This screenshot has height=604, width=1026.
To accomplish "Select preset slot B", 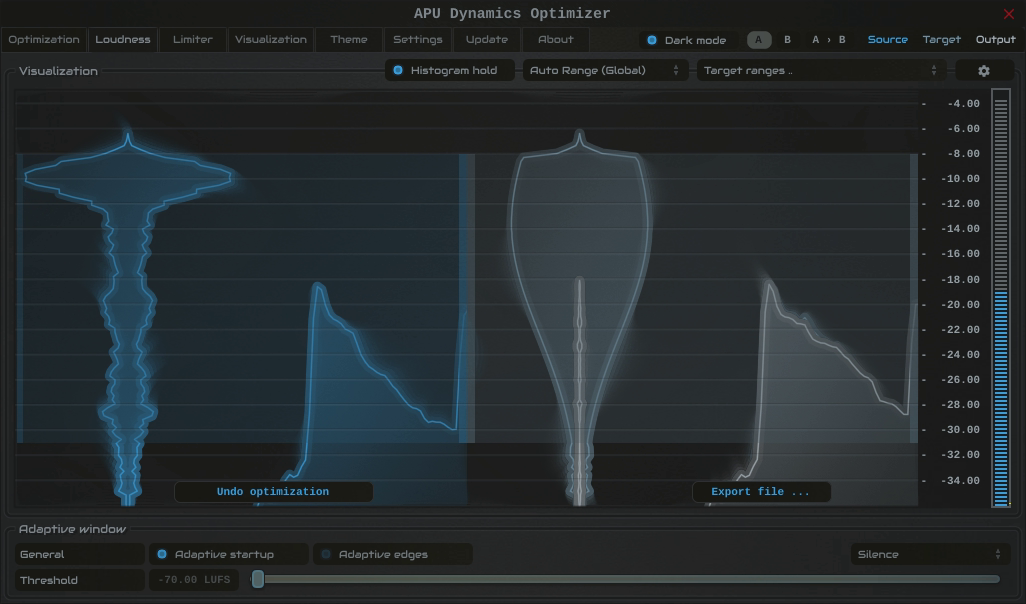I will click(787, 40).
